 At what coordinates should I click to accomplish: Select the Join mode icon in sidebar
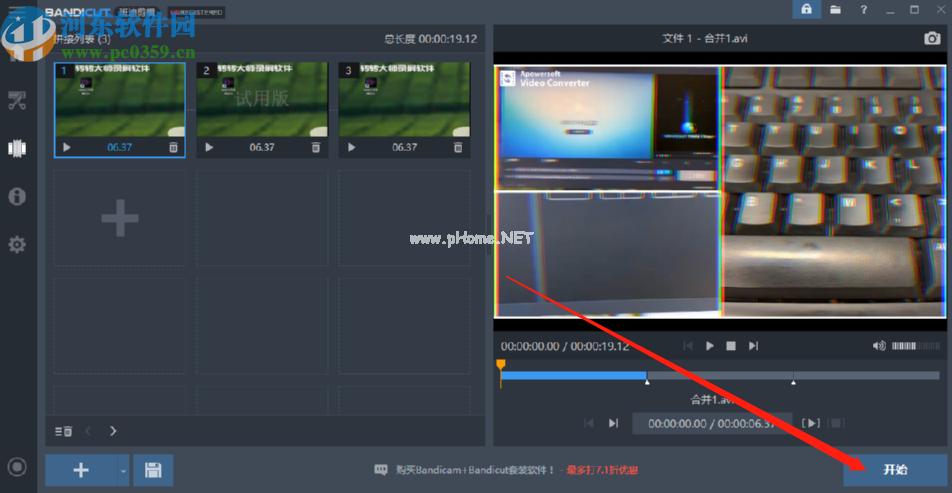pyautogui.click(x=17, y=148)
